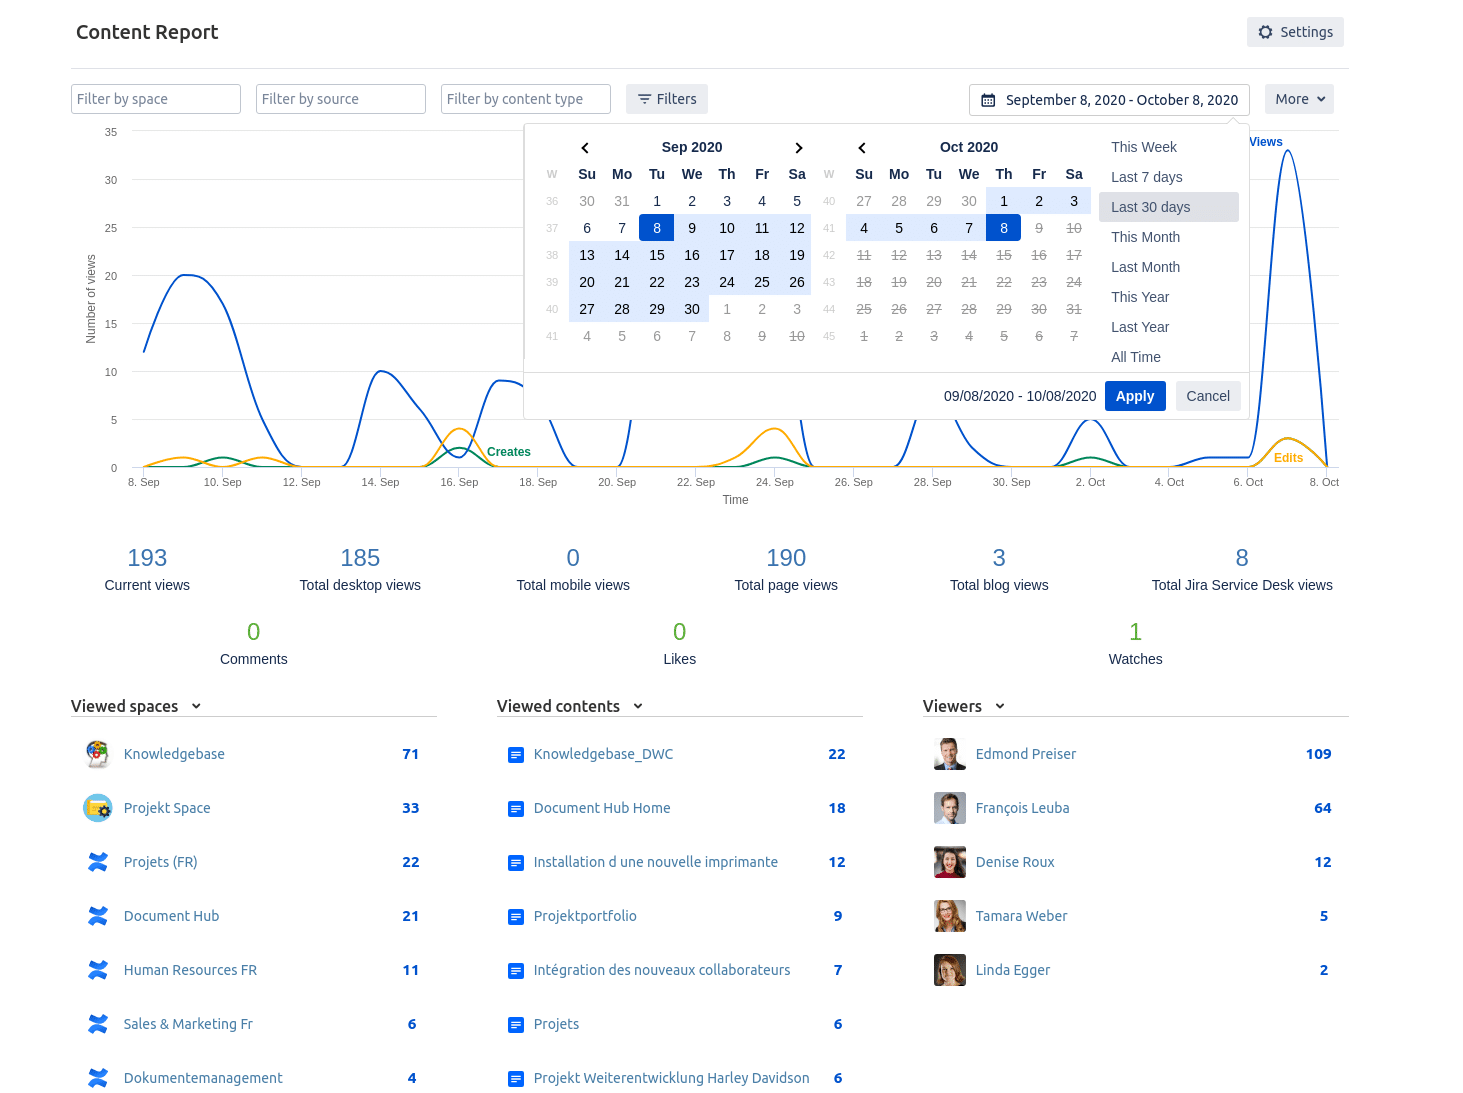Viewport: 1463px width, 1093px height.
Task: Click the Projekt Space folder icon
Action: [x=97, y=808]
